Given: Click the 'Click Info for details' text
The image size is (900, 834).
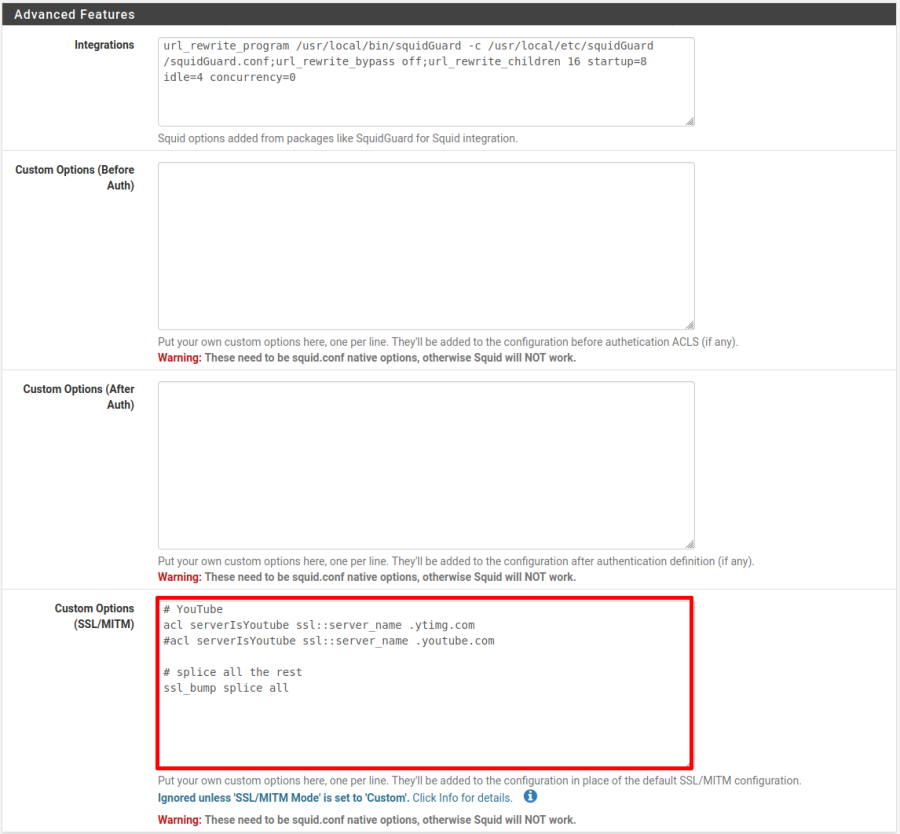Looking at the screenshot, I should (462, 798).
